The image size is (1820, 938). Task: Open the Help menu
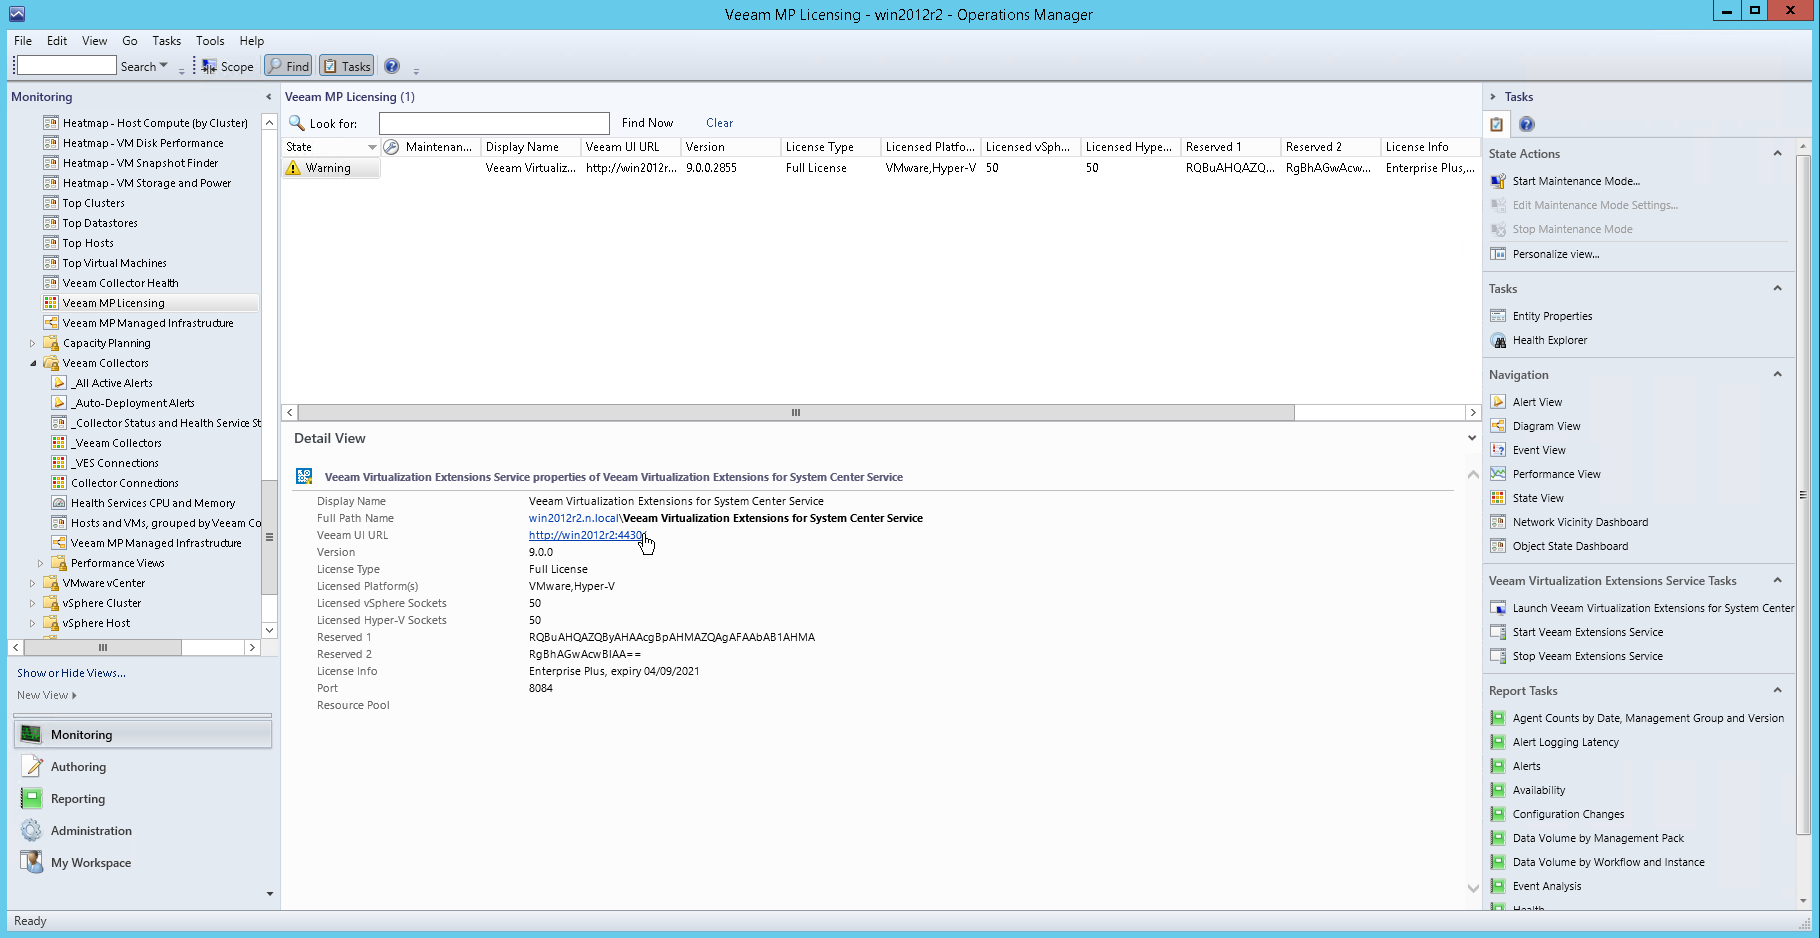click(252, 41)
